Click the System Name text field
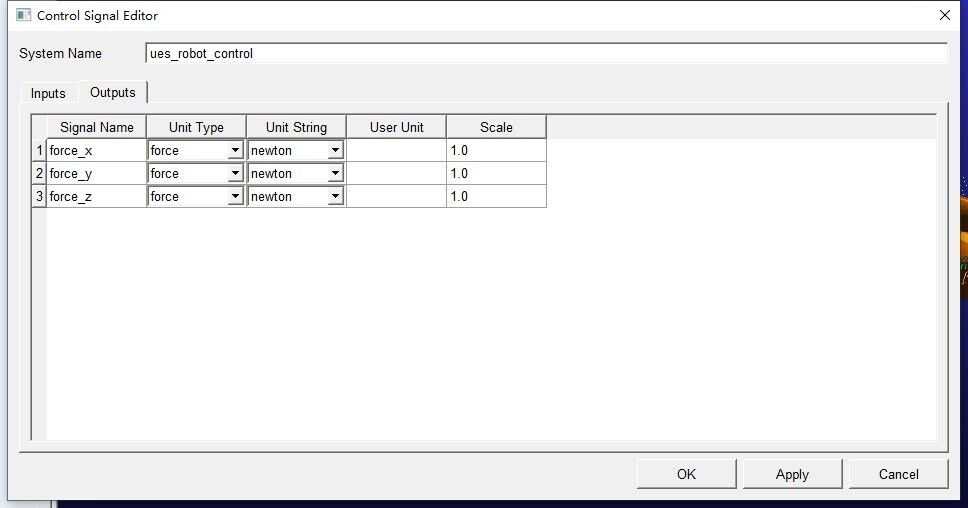The height and width of the screenshot is (508, 968). point(545,53)
